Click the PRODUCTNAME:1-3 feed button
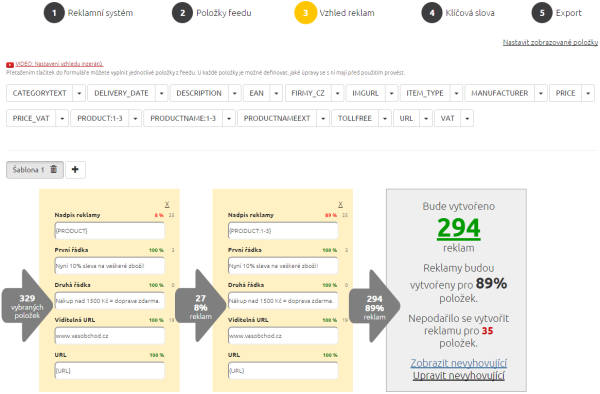Screen dimensions: 600x394 point(183,118)
